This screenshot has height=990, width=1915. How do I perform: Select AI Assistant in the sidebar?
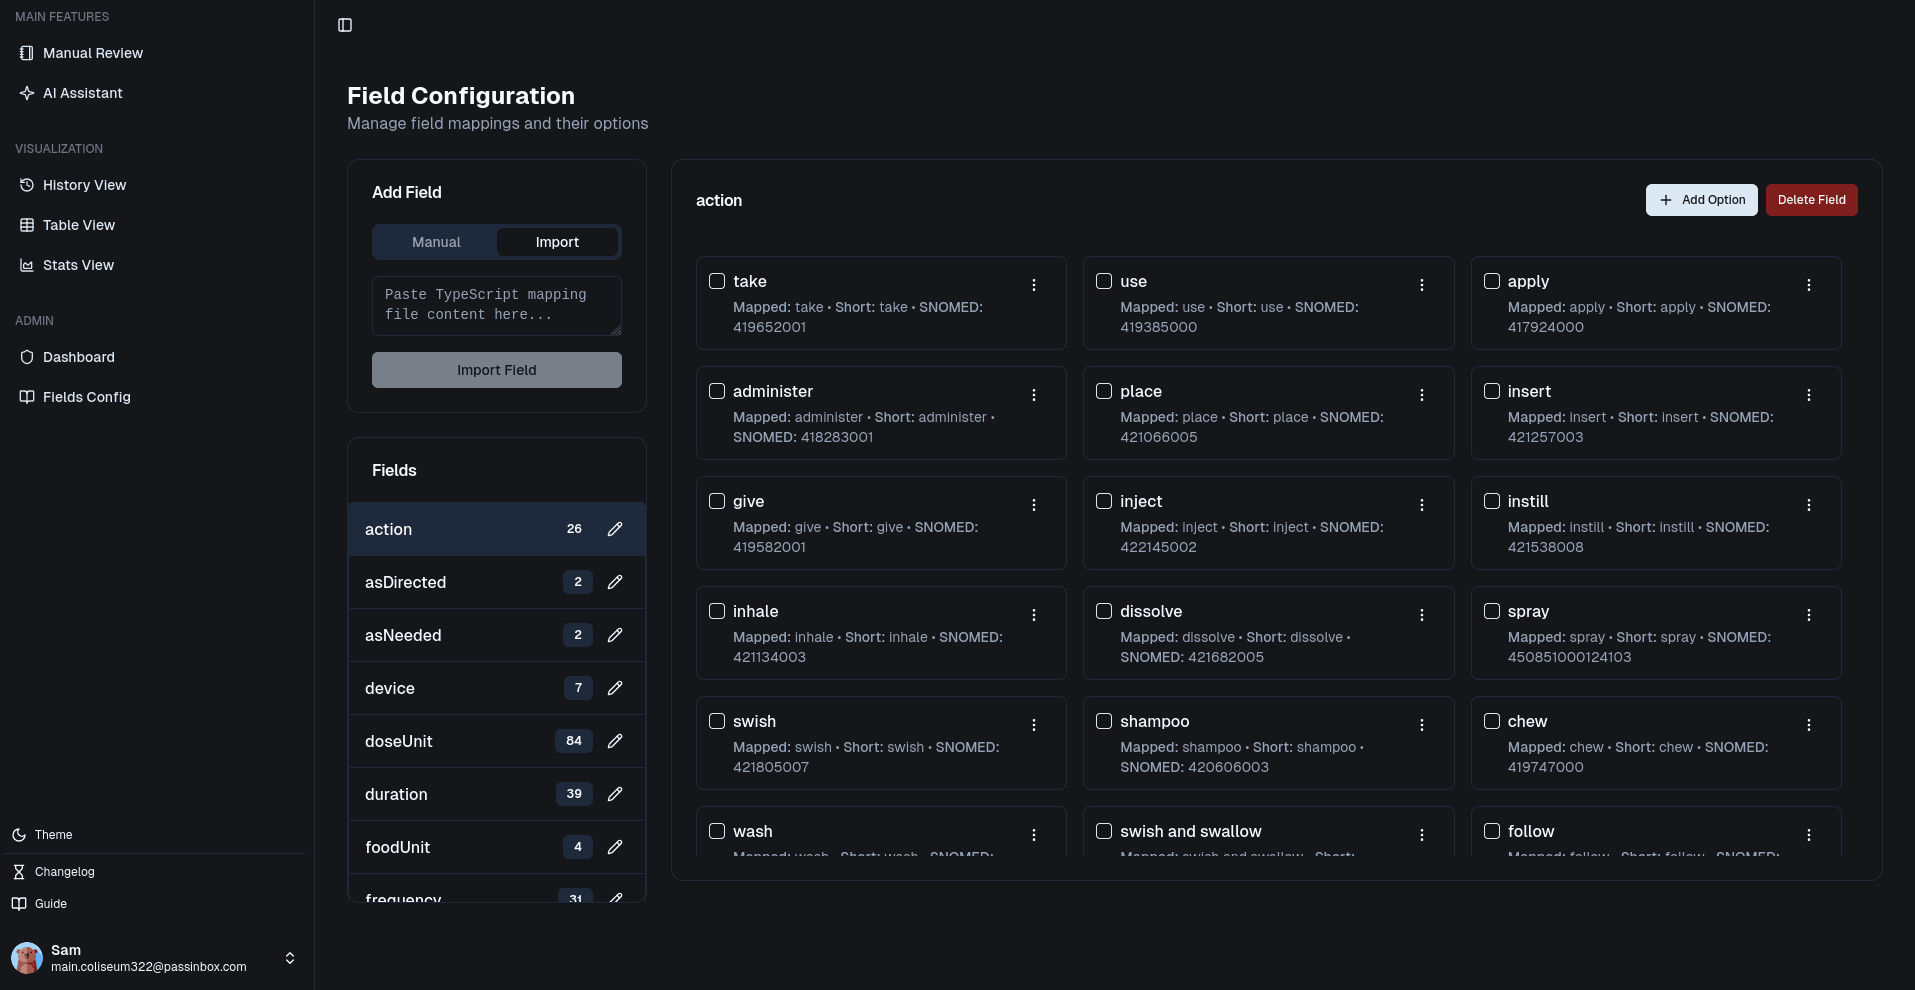[82, 93]
